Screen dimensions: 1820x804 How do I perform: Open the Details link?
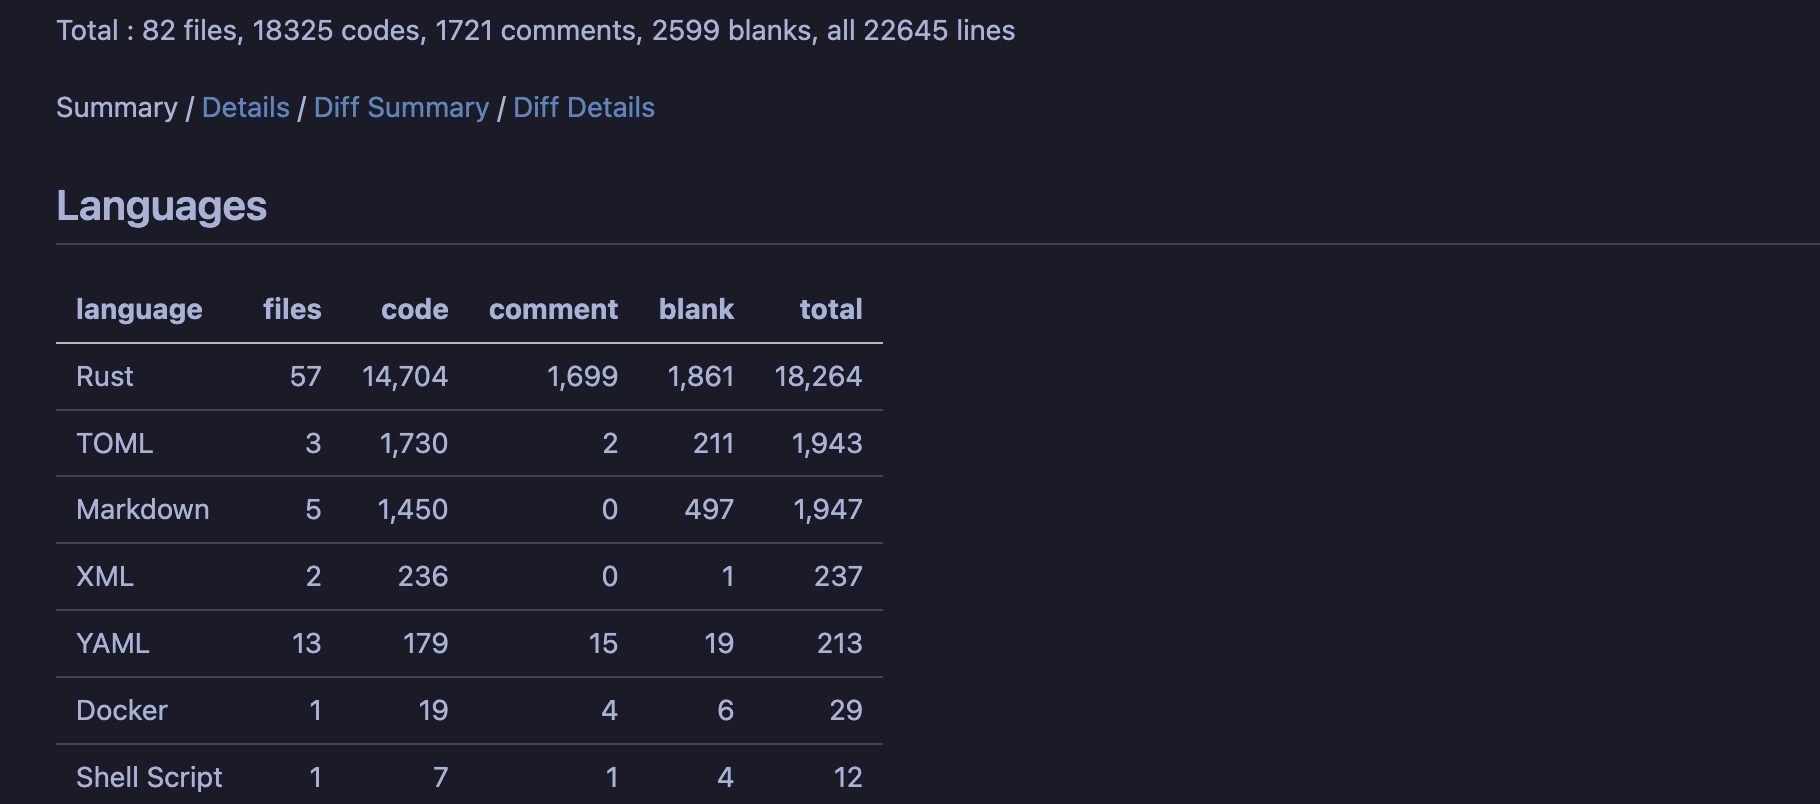pyautogui.click(x=245, y=108)
